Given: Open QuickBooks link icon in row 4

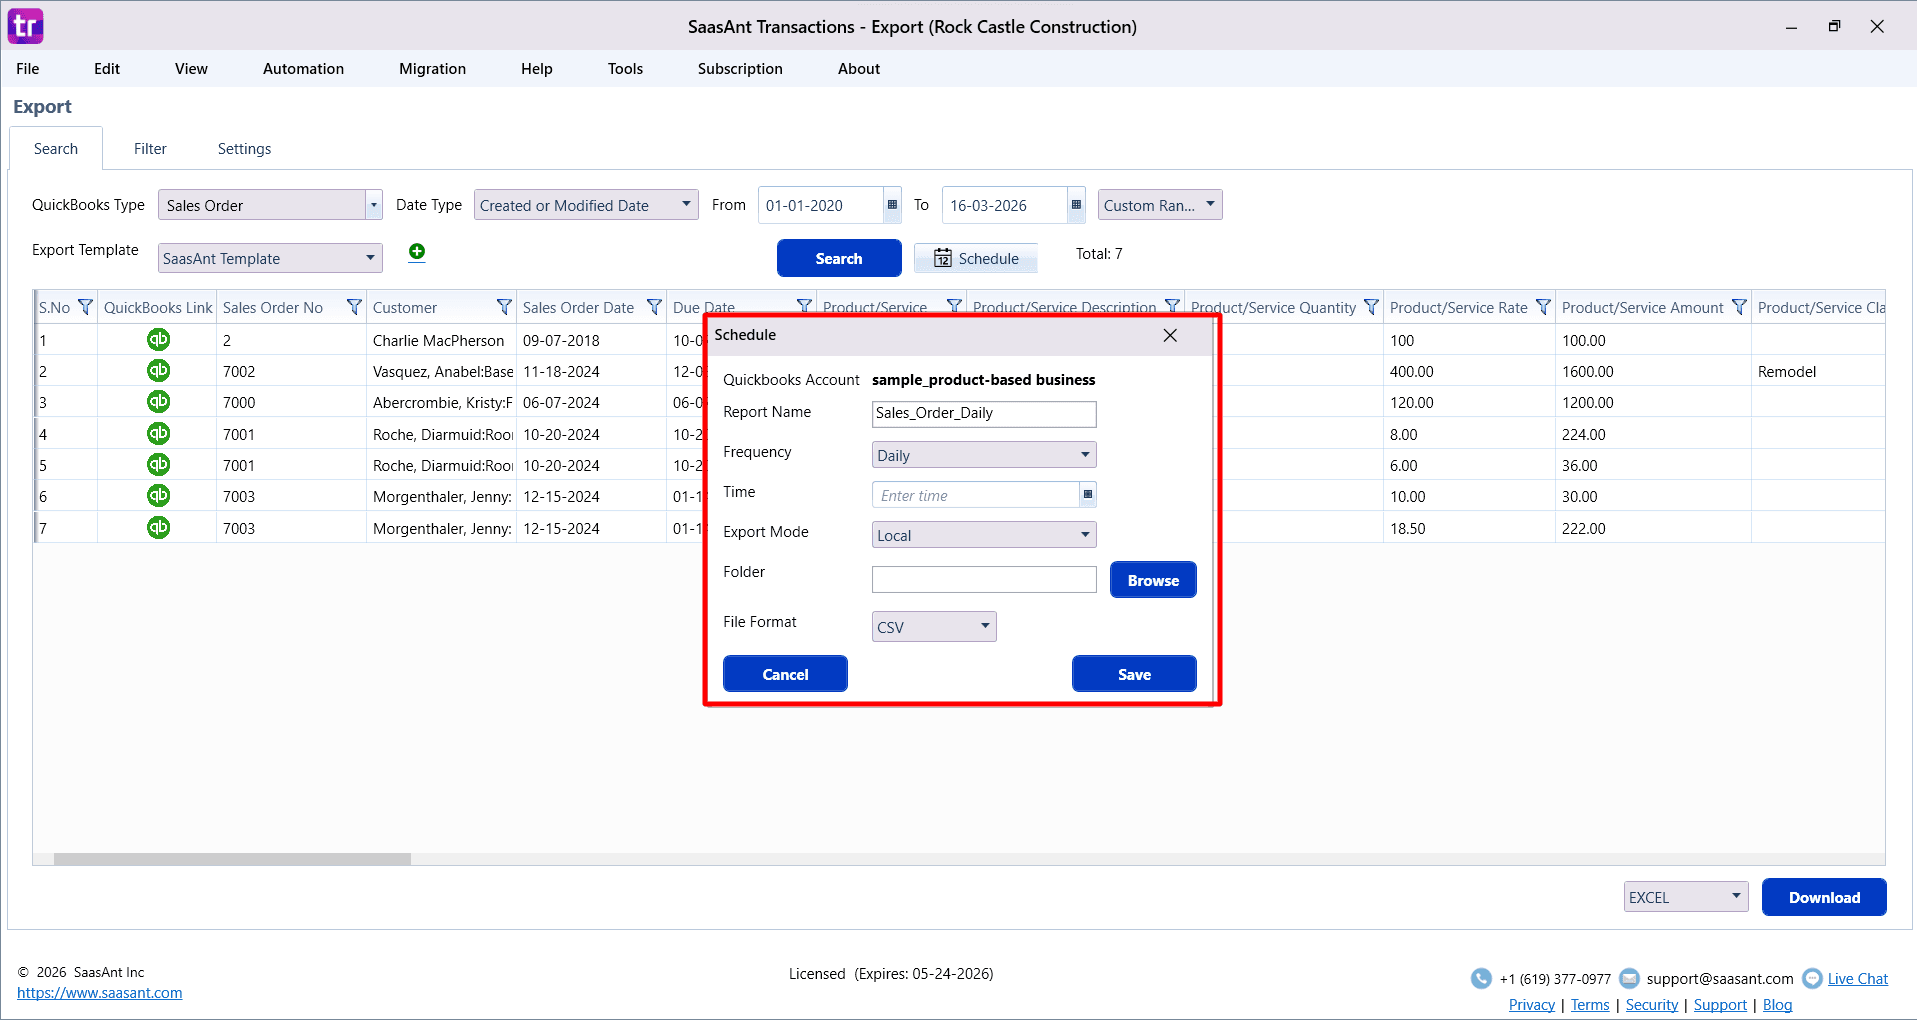Looking at the screenshot, I should click(158, 434).
